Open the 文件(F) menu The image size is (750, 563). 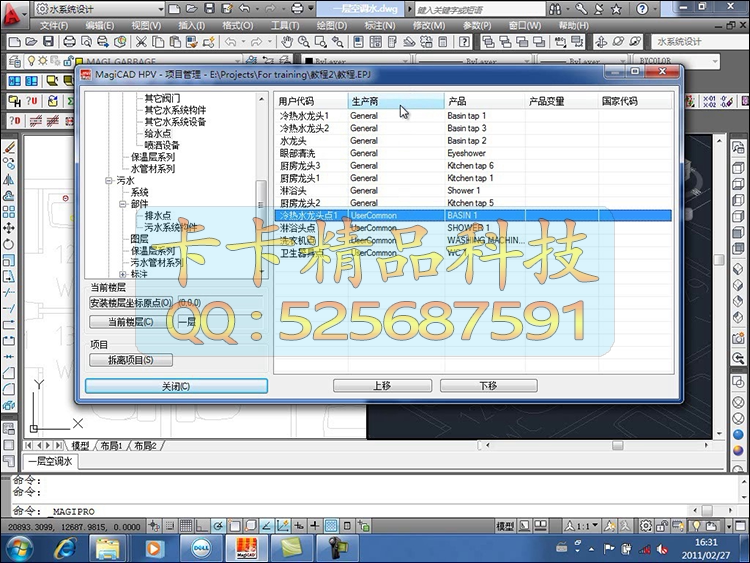pos(54,25)
